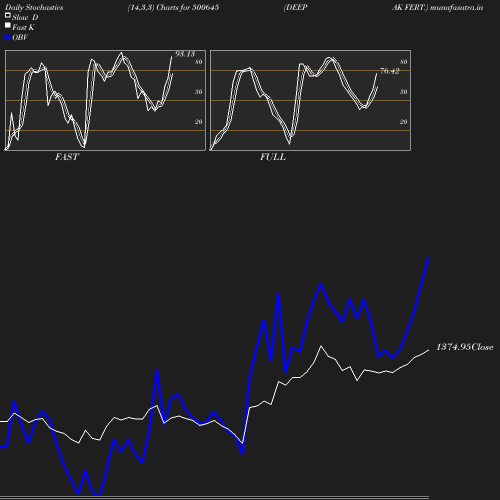Click the 20 axis label in FAST chart
The height and width of the screenshot is (500, 500).
[x=199, y=122]
